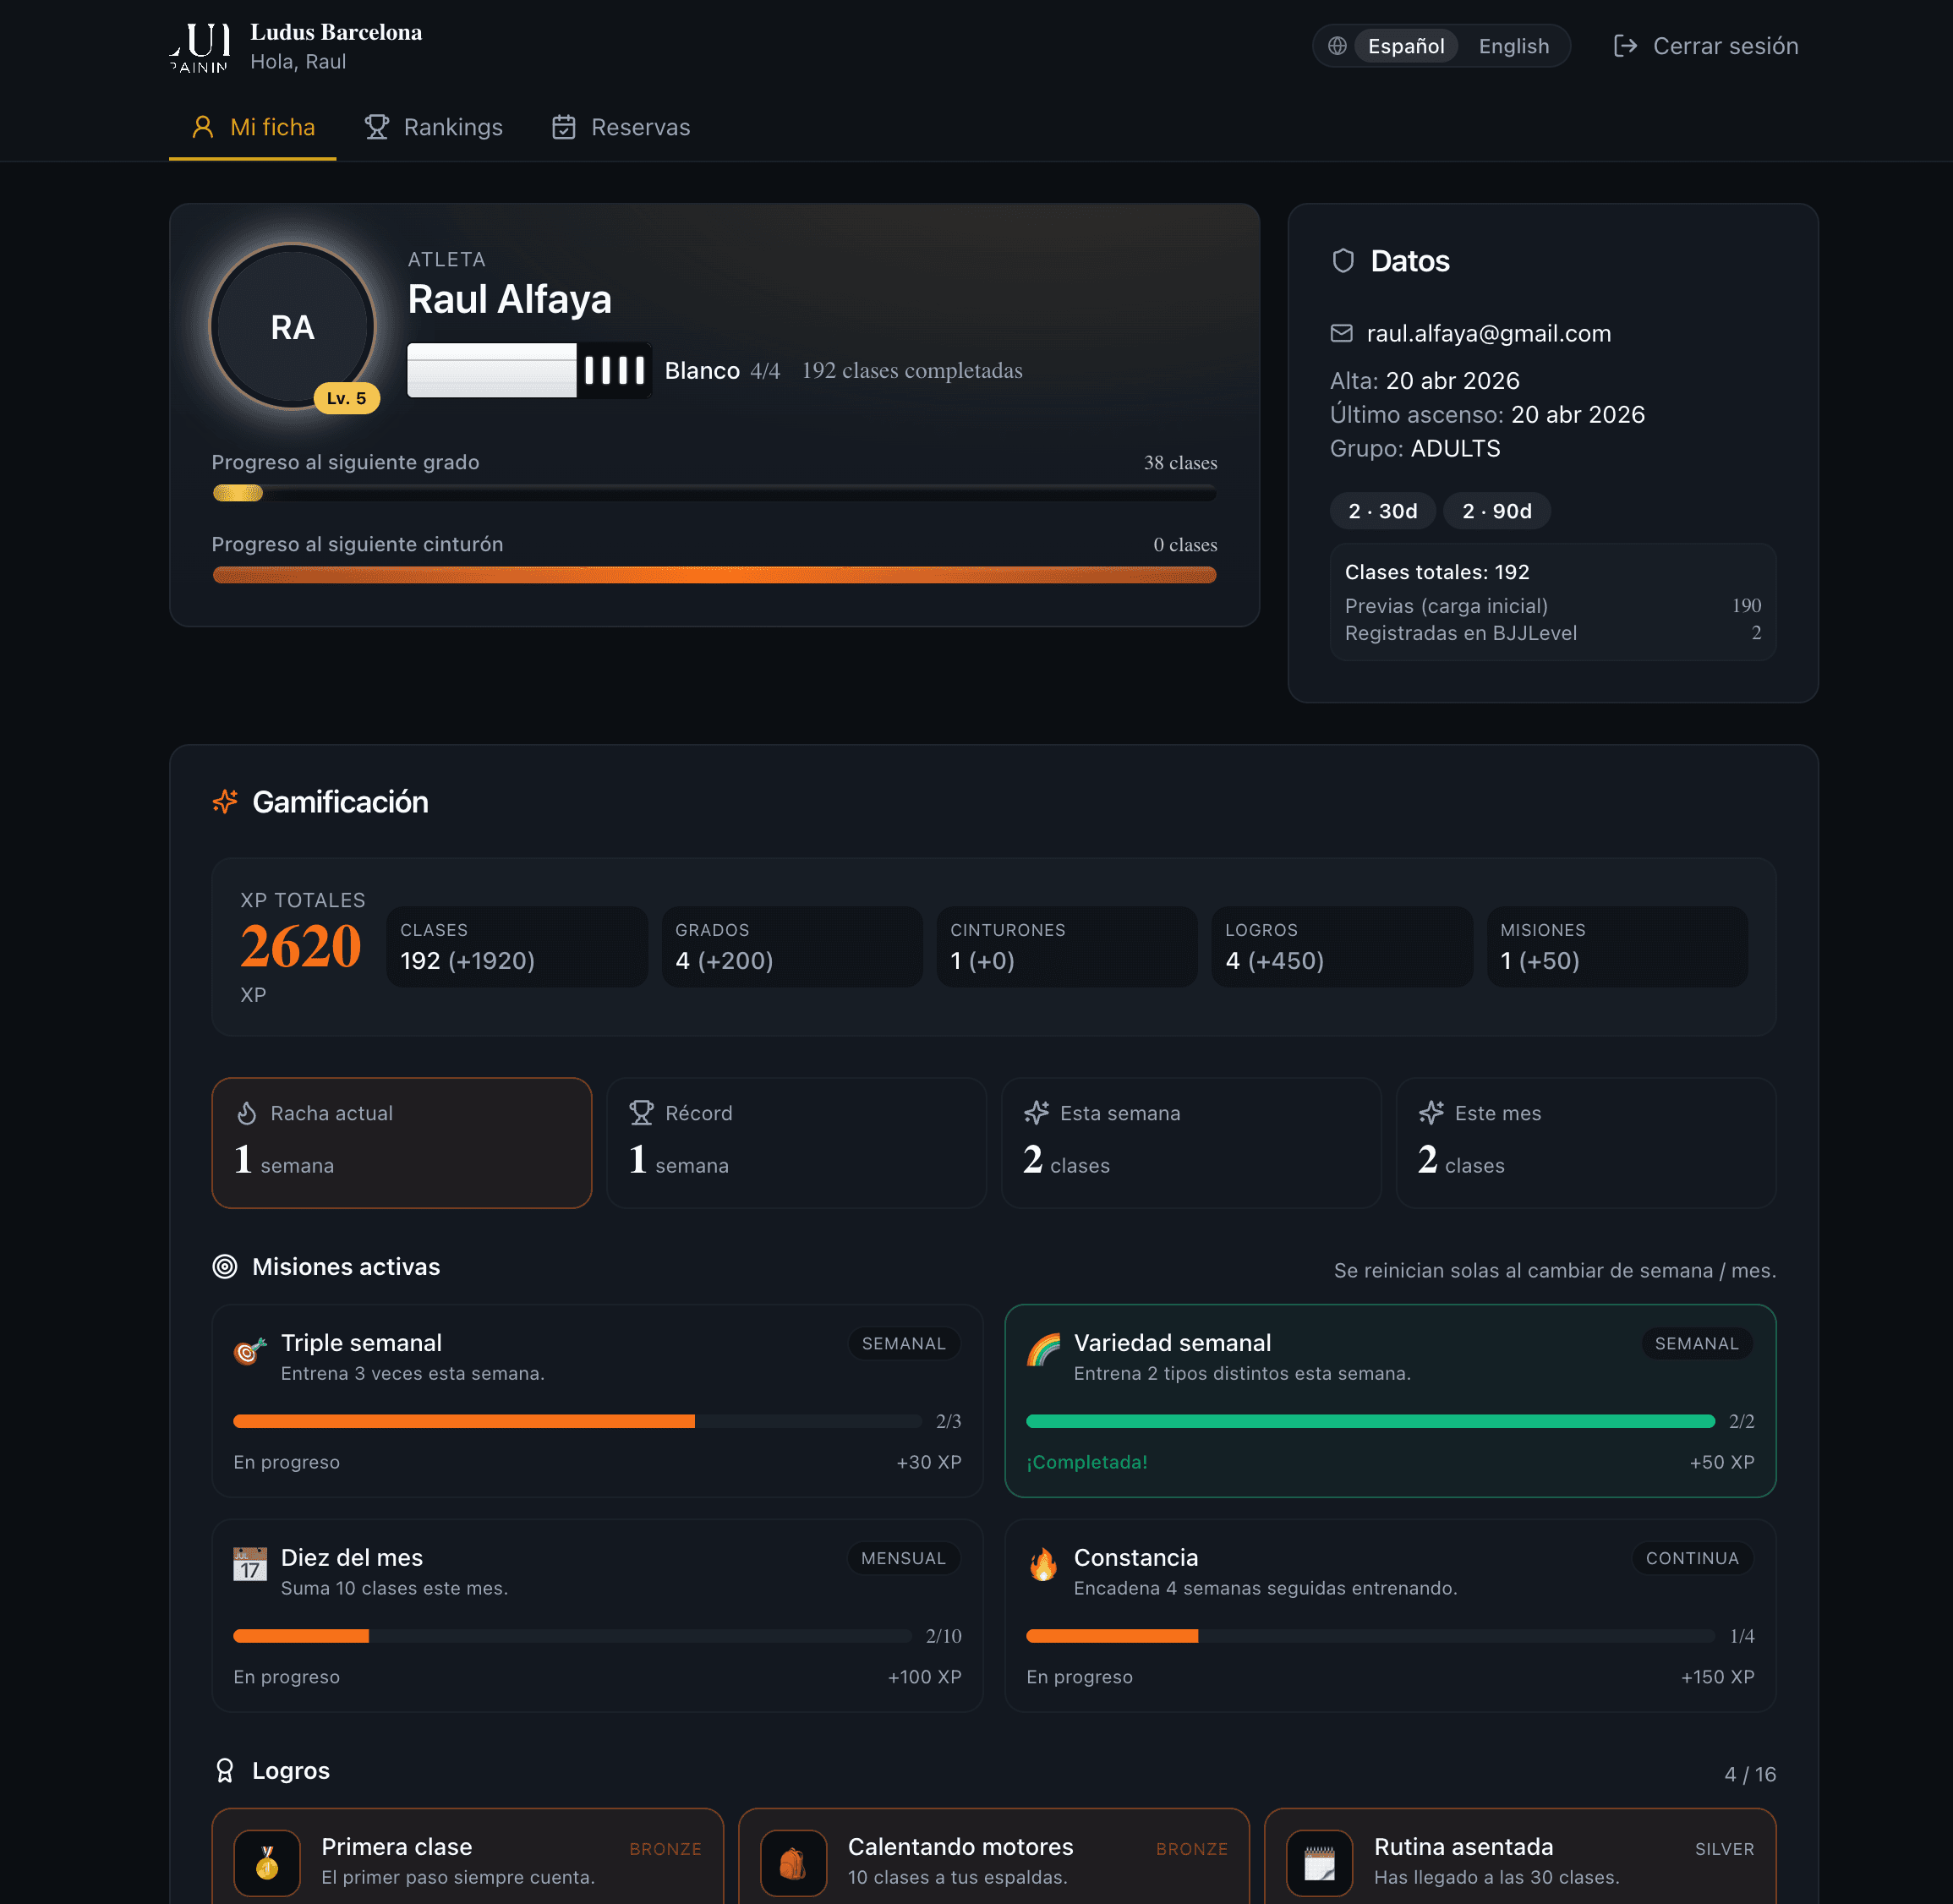Viewport: 1953px width, 1904px height.
Task: Click the target icon beside Misiones activas
Action: 225,1267
